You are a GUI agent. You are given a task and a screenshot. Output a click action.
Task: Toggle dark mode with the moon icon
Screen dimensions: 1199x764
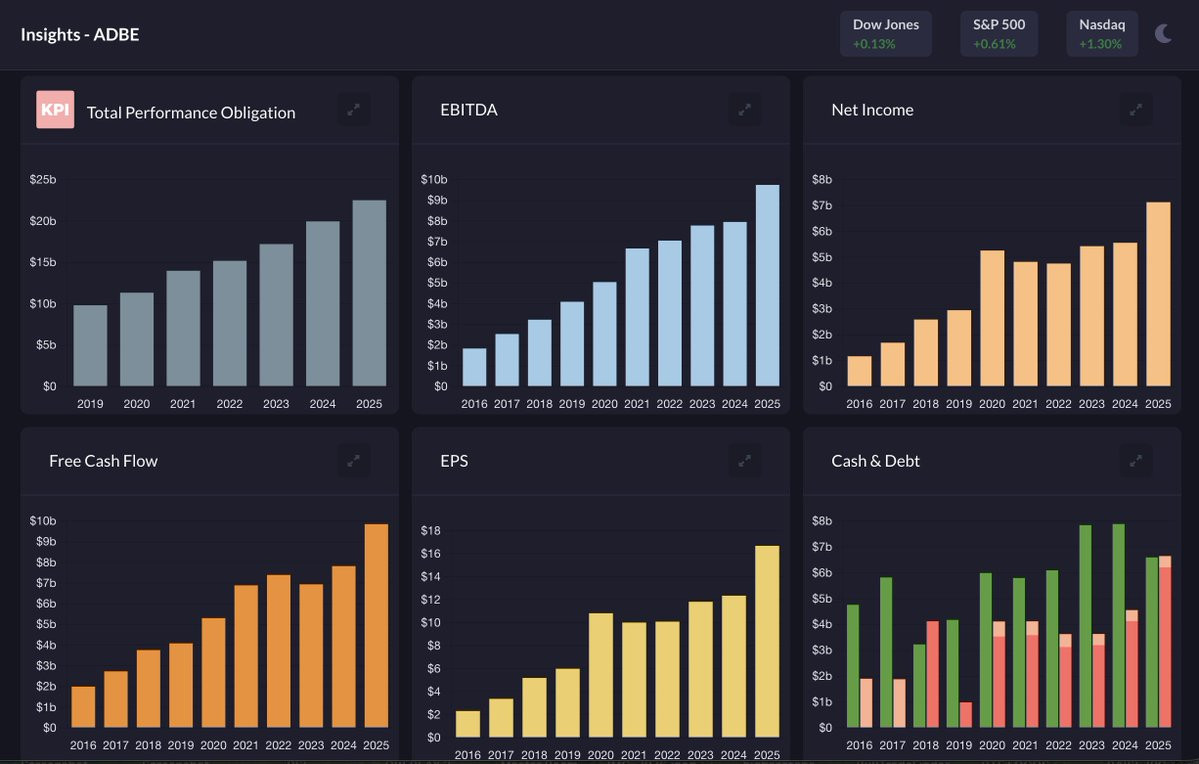1163,34
